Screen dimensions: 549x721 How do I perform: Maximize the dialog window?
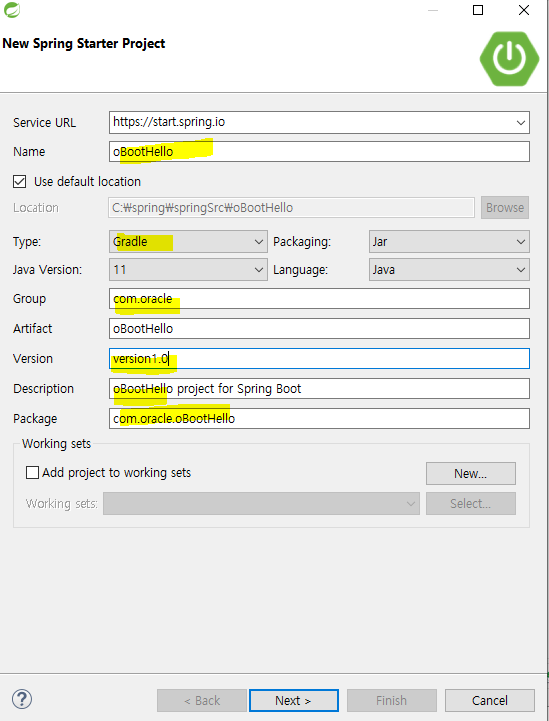(x=478, y=10)
